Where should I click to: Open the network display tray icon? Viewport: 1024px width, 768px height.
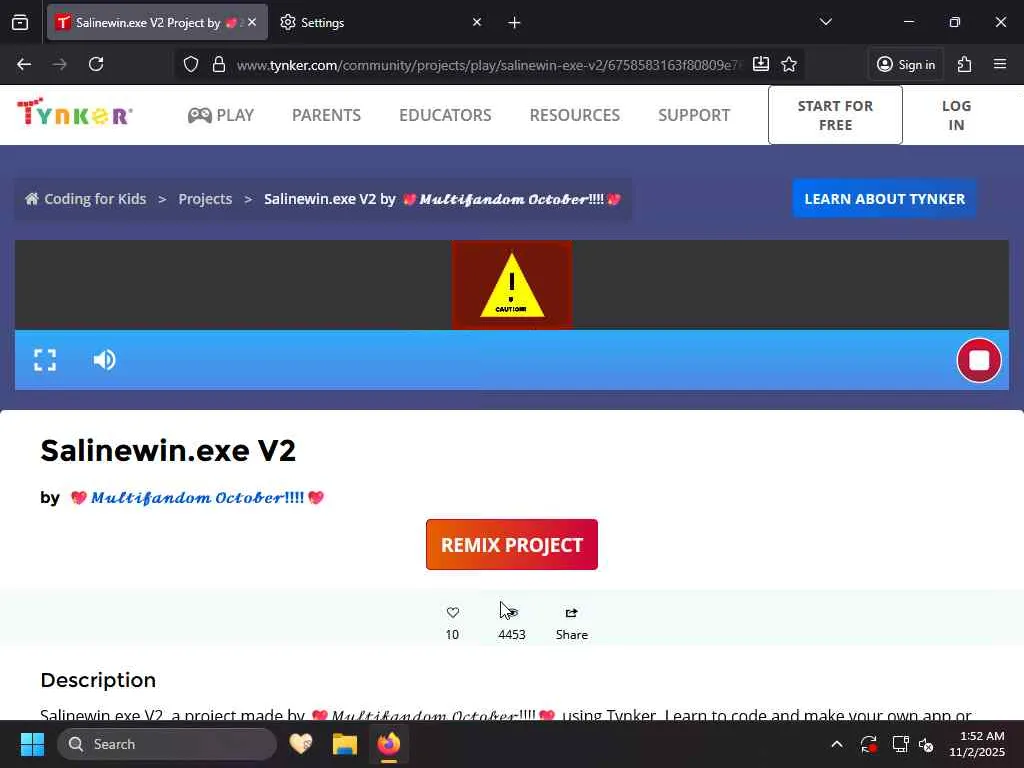[901, 744]
